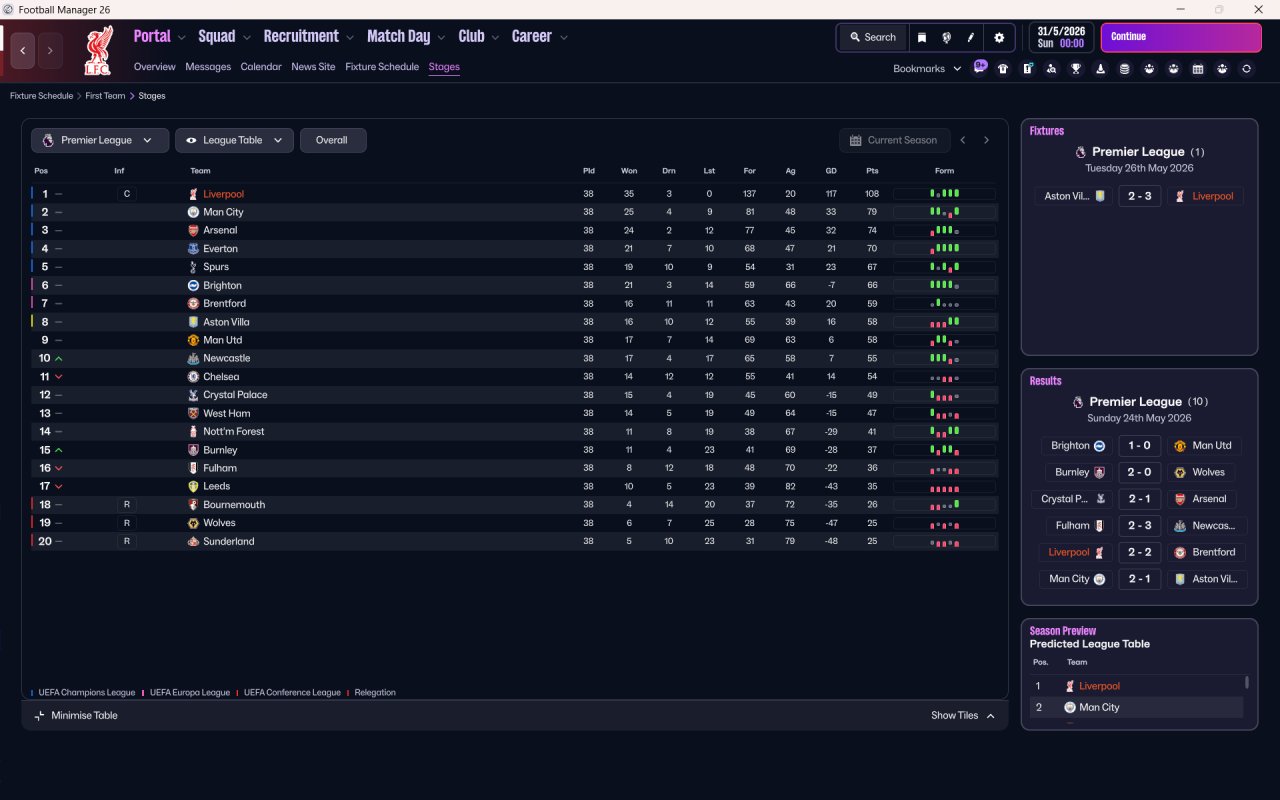
Task: Click Fixture Schedule in the breadcrumb
Action: 41,96
